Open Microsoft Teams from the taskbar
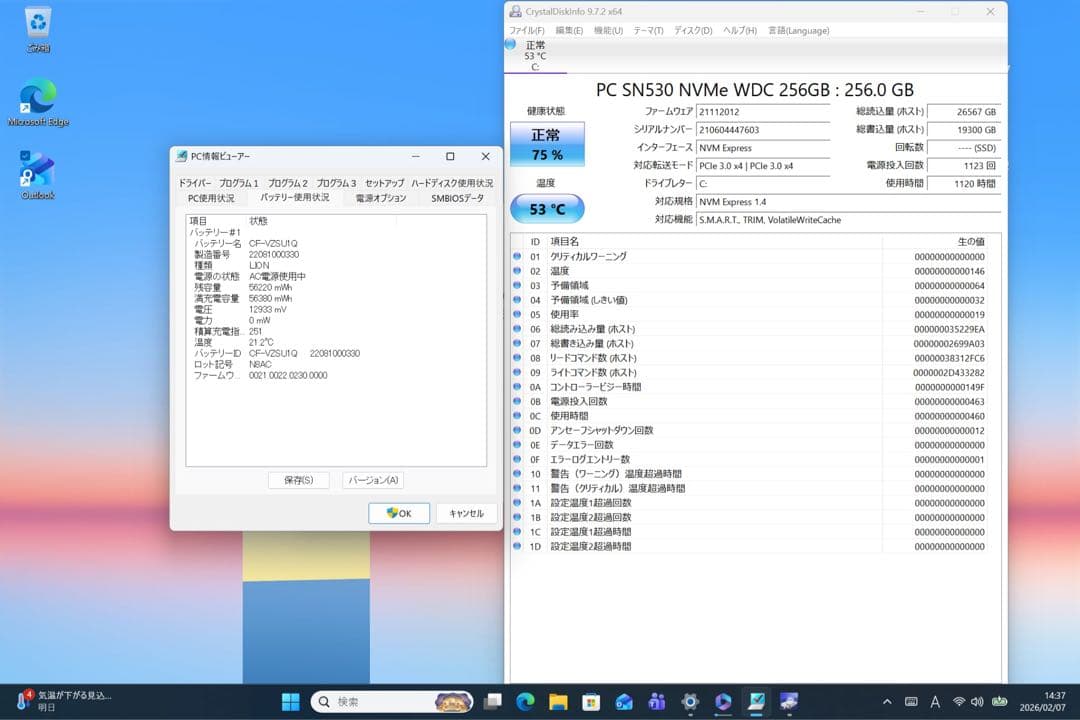This screenshot has width=1080, height=720. click(657, 702)
